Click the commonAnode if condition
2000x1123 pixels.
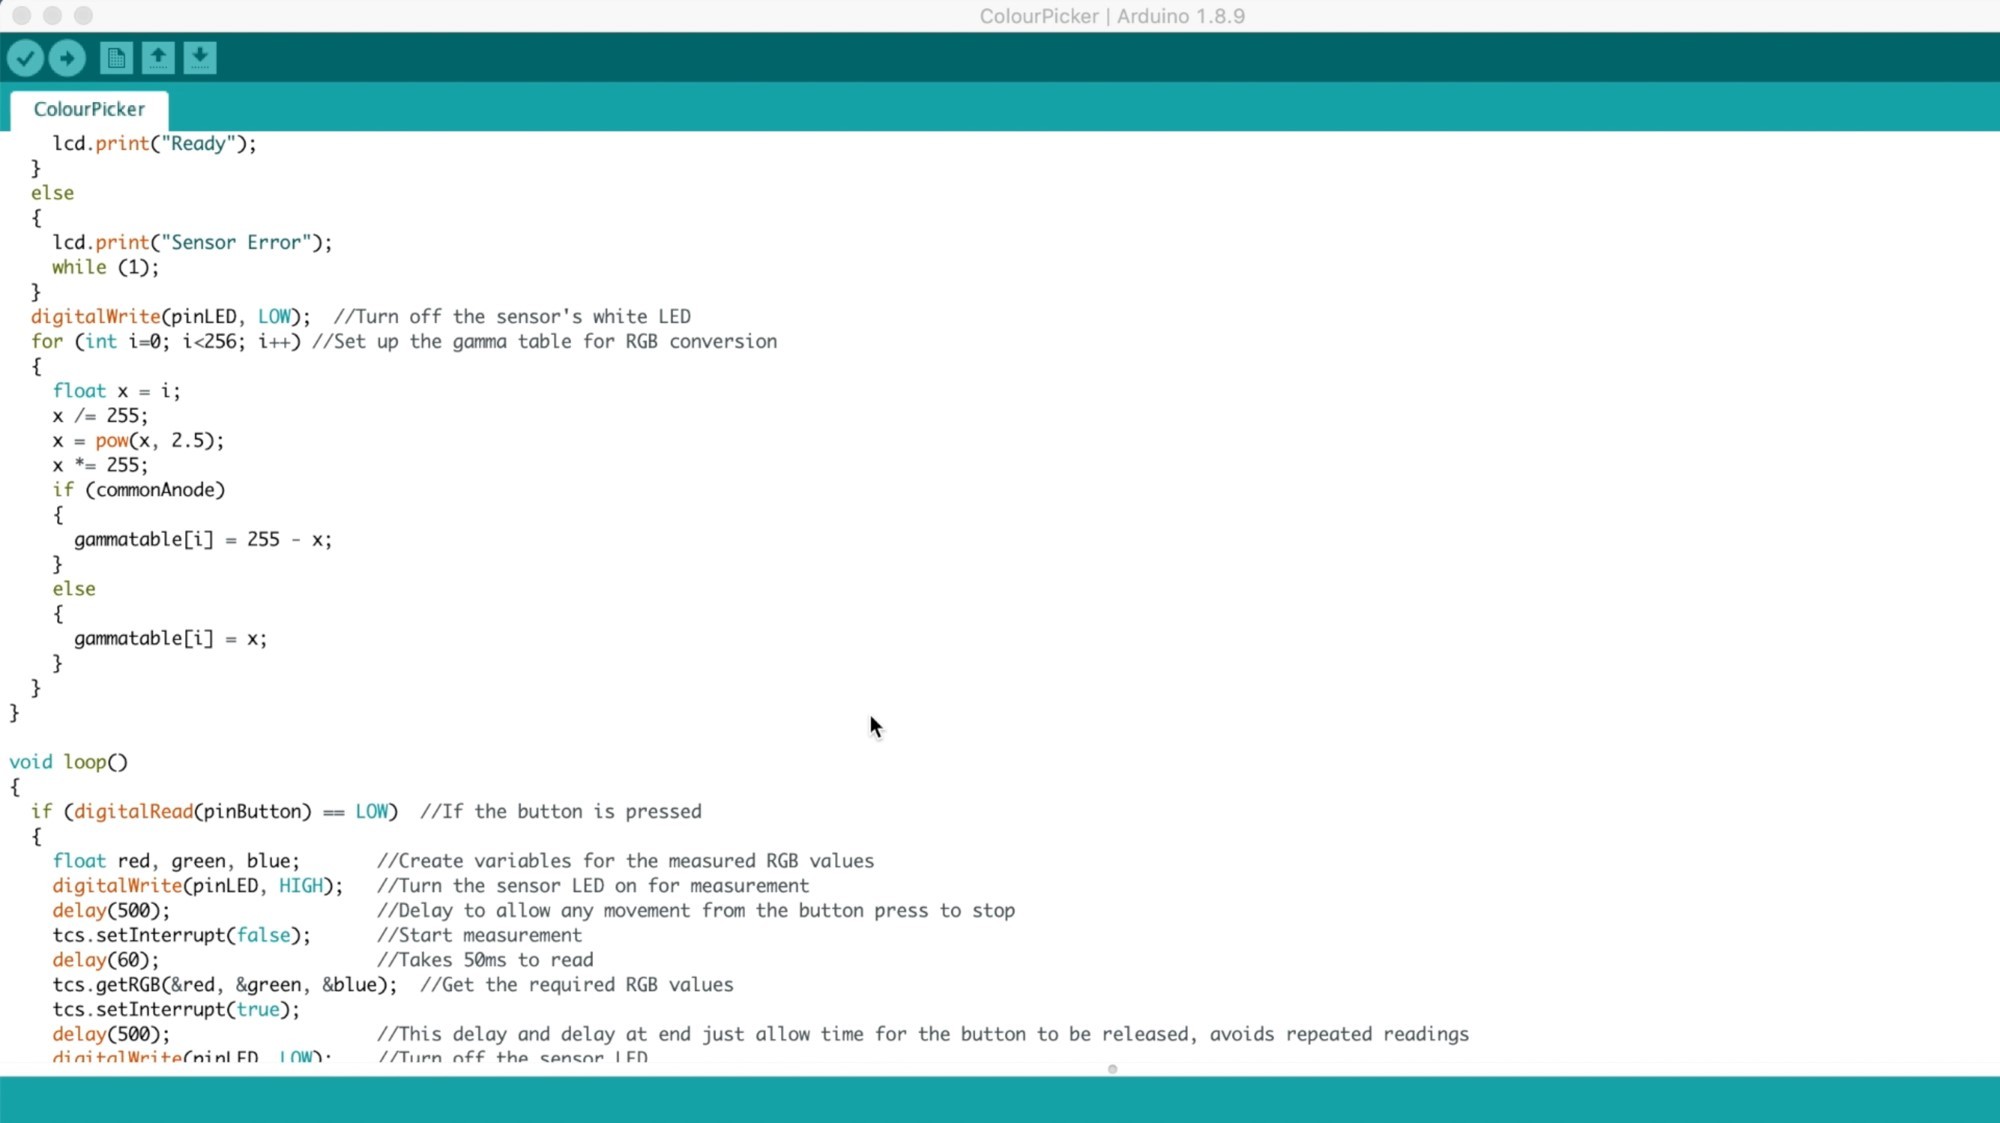click(x=138, y=490)
